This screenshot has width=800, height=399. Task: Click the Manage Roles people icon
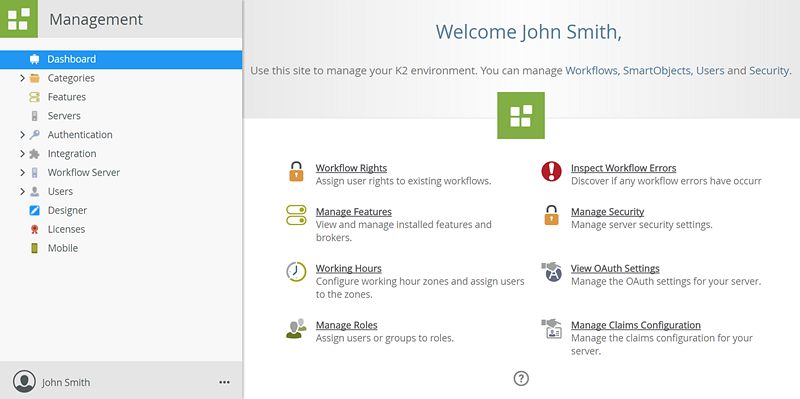point(296,329)
